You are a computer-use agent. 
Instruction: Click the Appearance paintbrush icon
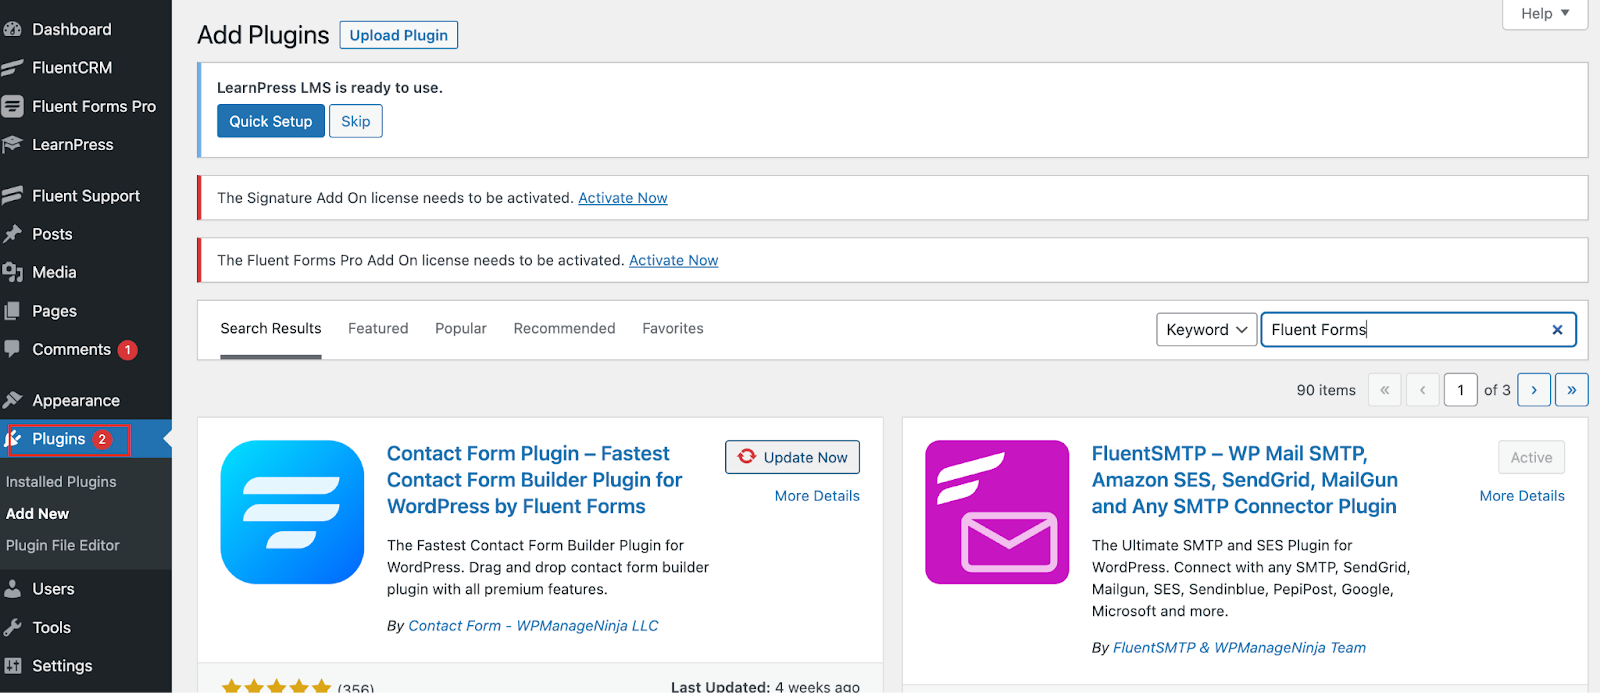pyautogui.click(x=12, y=400)
